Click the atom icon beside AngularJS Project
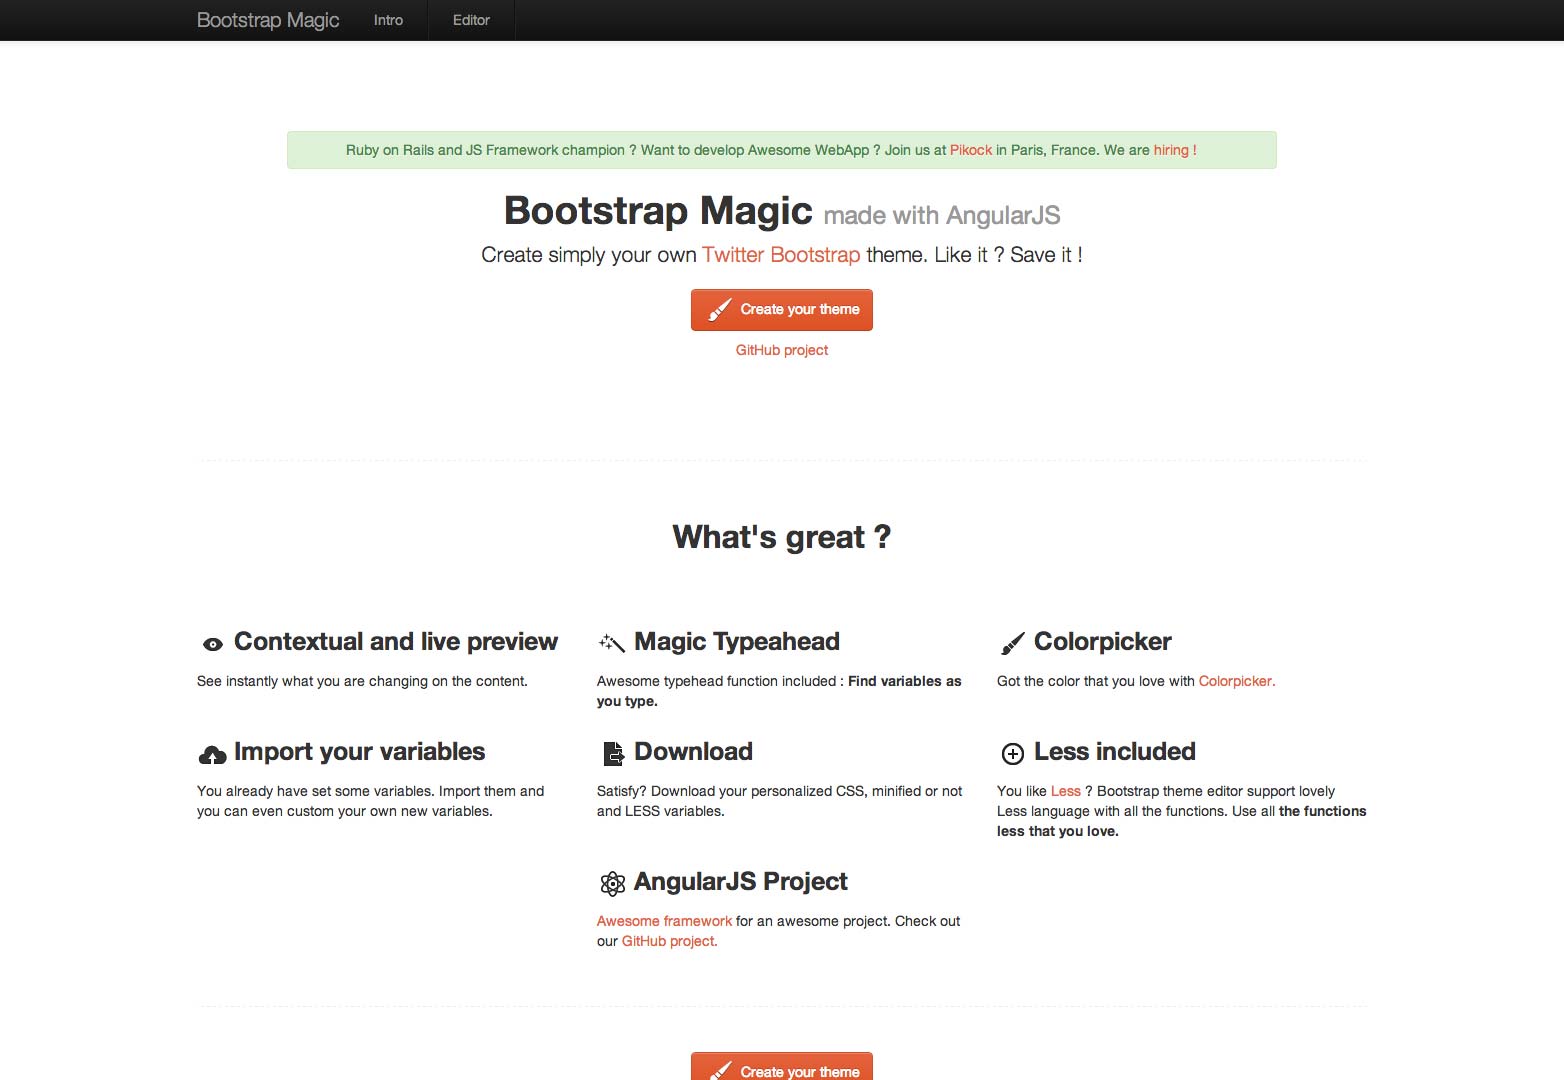The height and width of the screenshot is (1080, 1564). pyautogui.click(x=612, y=883)
